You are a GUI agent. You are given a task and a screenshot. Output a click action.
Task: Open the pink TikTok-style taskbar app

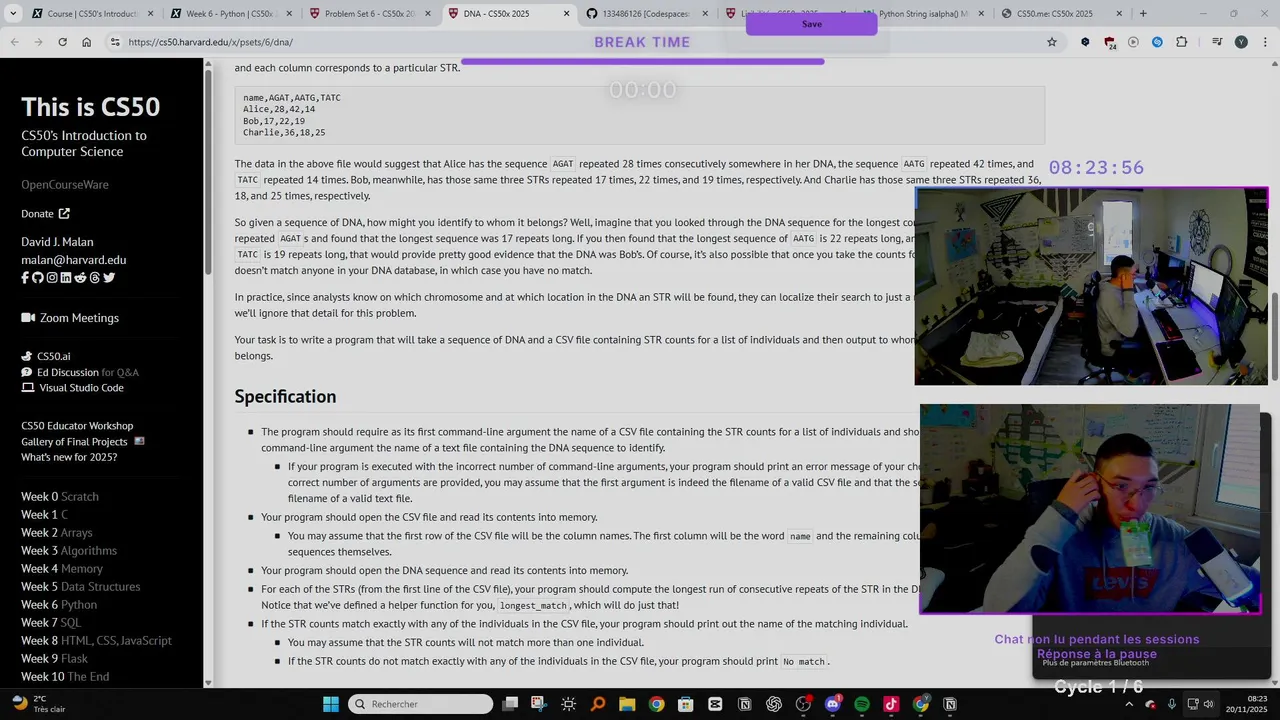point(891,704)
